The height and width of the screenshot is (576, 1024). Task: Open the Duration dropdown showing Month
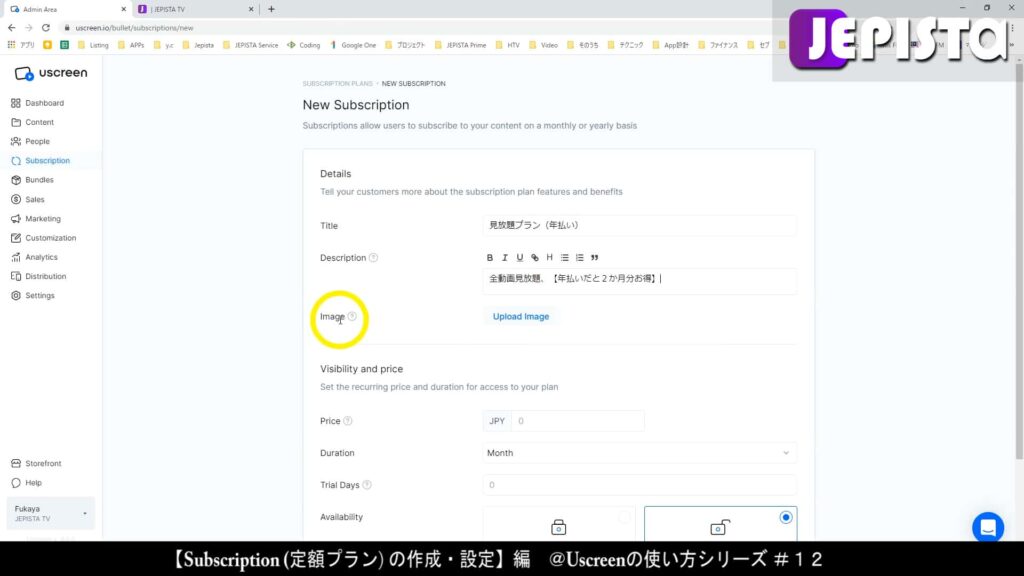pyautogui.click(x=639, y=453)
